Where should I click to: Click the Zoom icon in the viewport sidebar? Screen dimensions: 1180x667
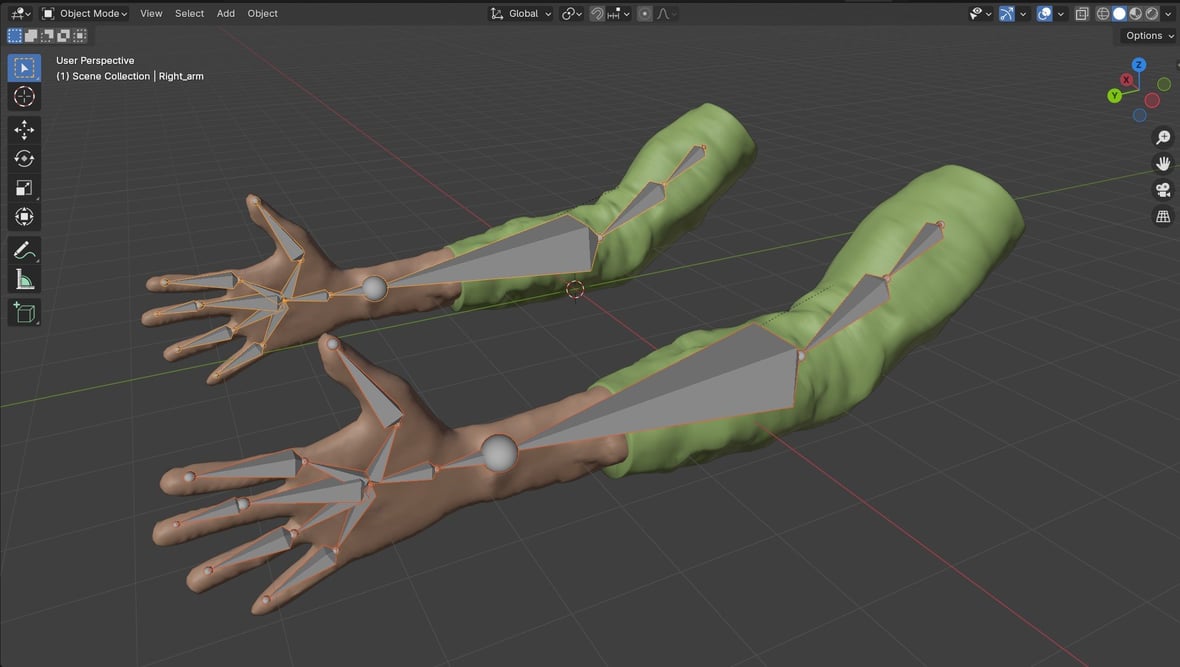click(x=1163, y=137)
